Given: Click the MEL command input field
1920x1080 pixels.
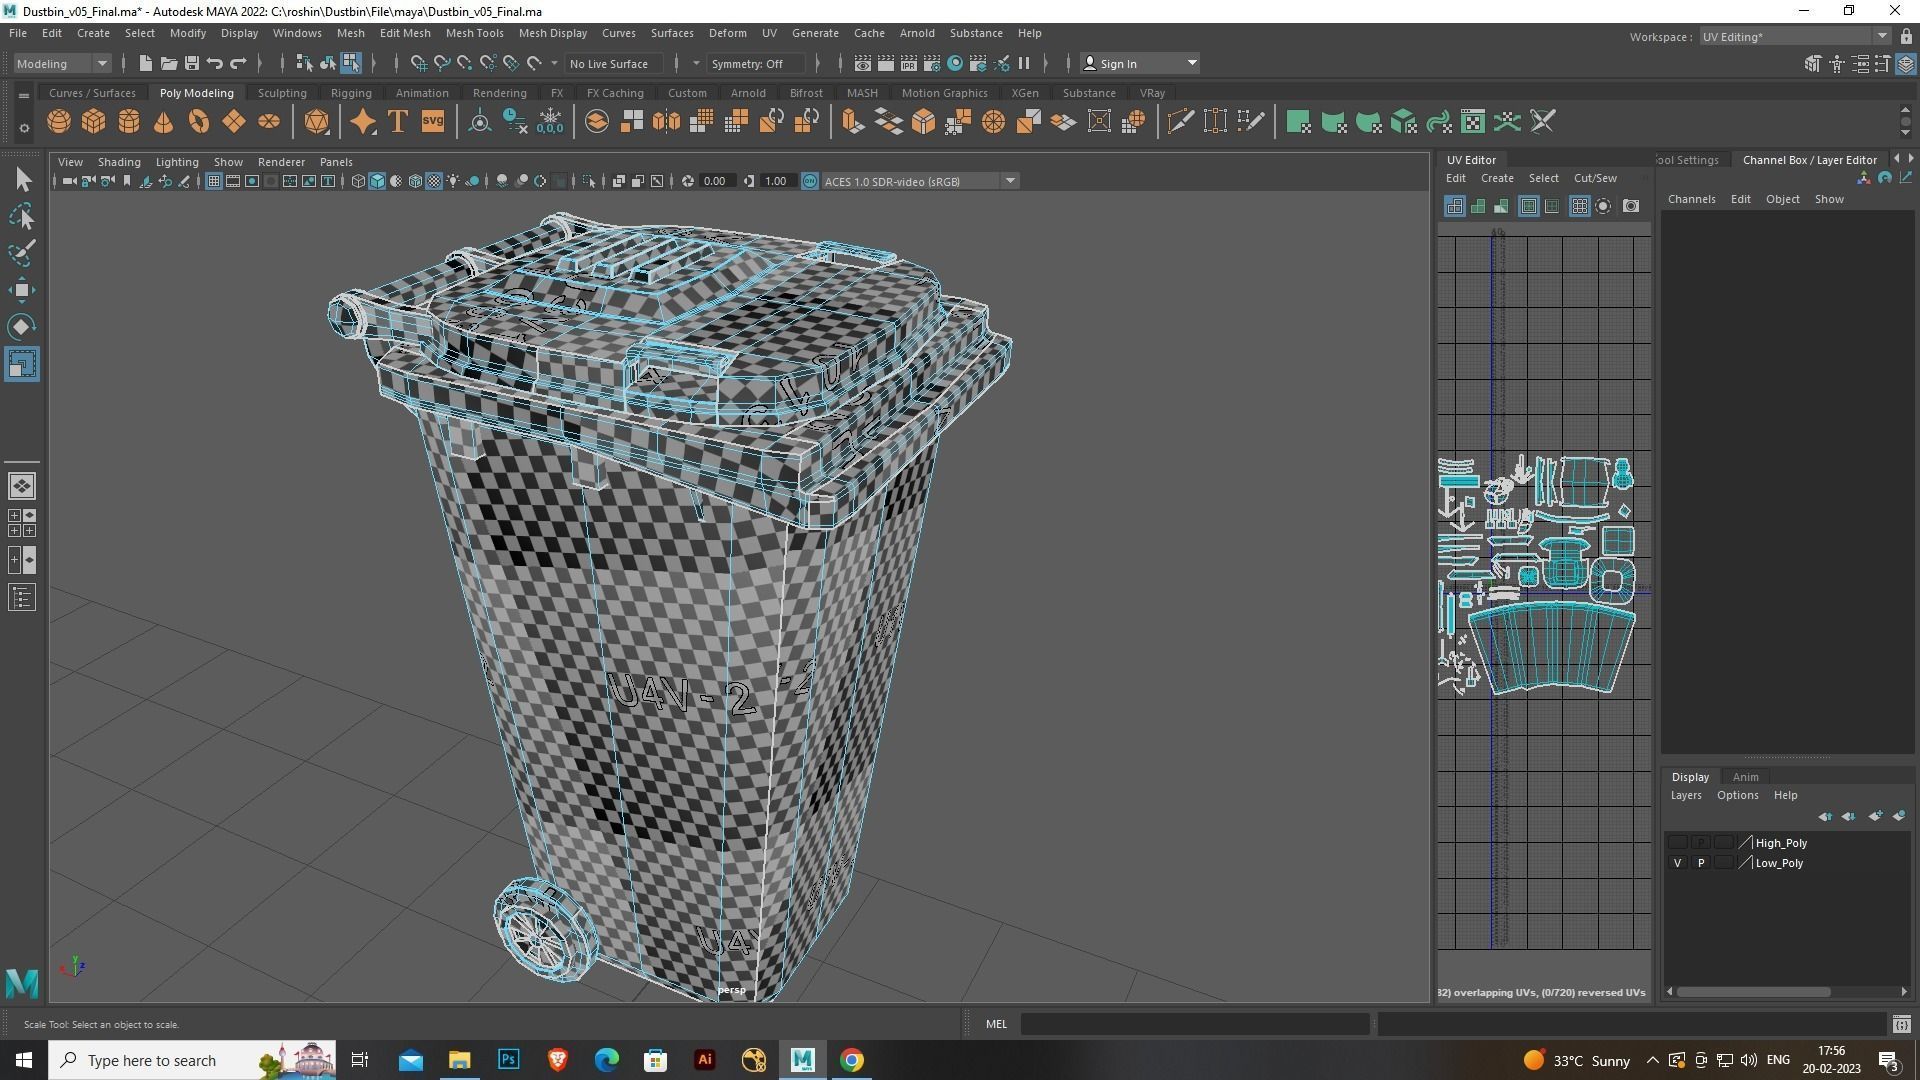Looking at the screenshot, I should coord(1195,1024).
